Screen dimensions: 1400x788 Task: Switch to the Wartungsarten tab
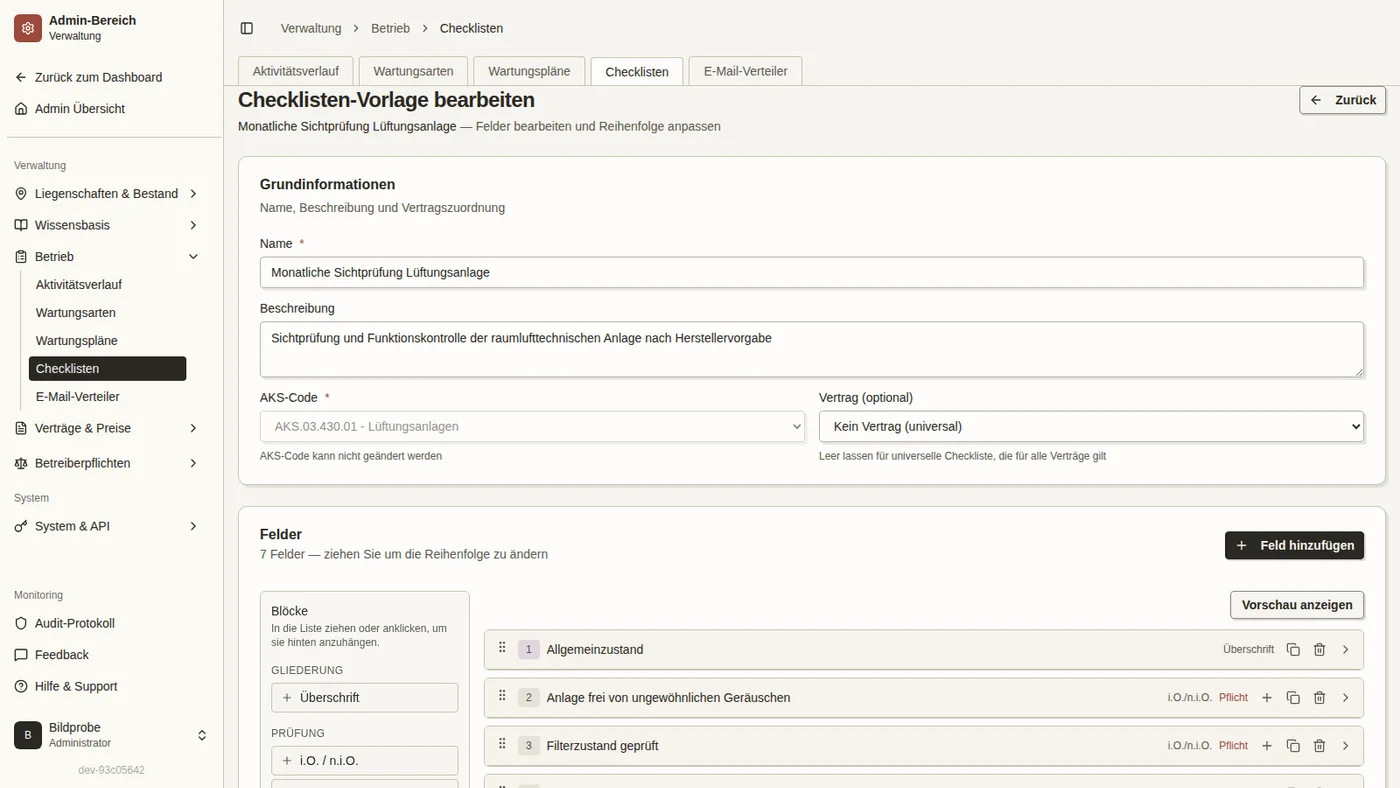point(413,72)
